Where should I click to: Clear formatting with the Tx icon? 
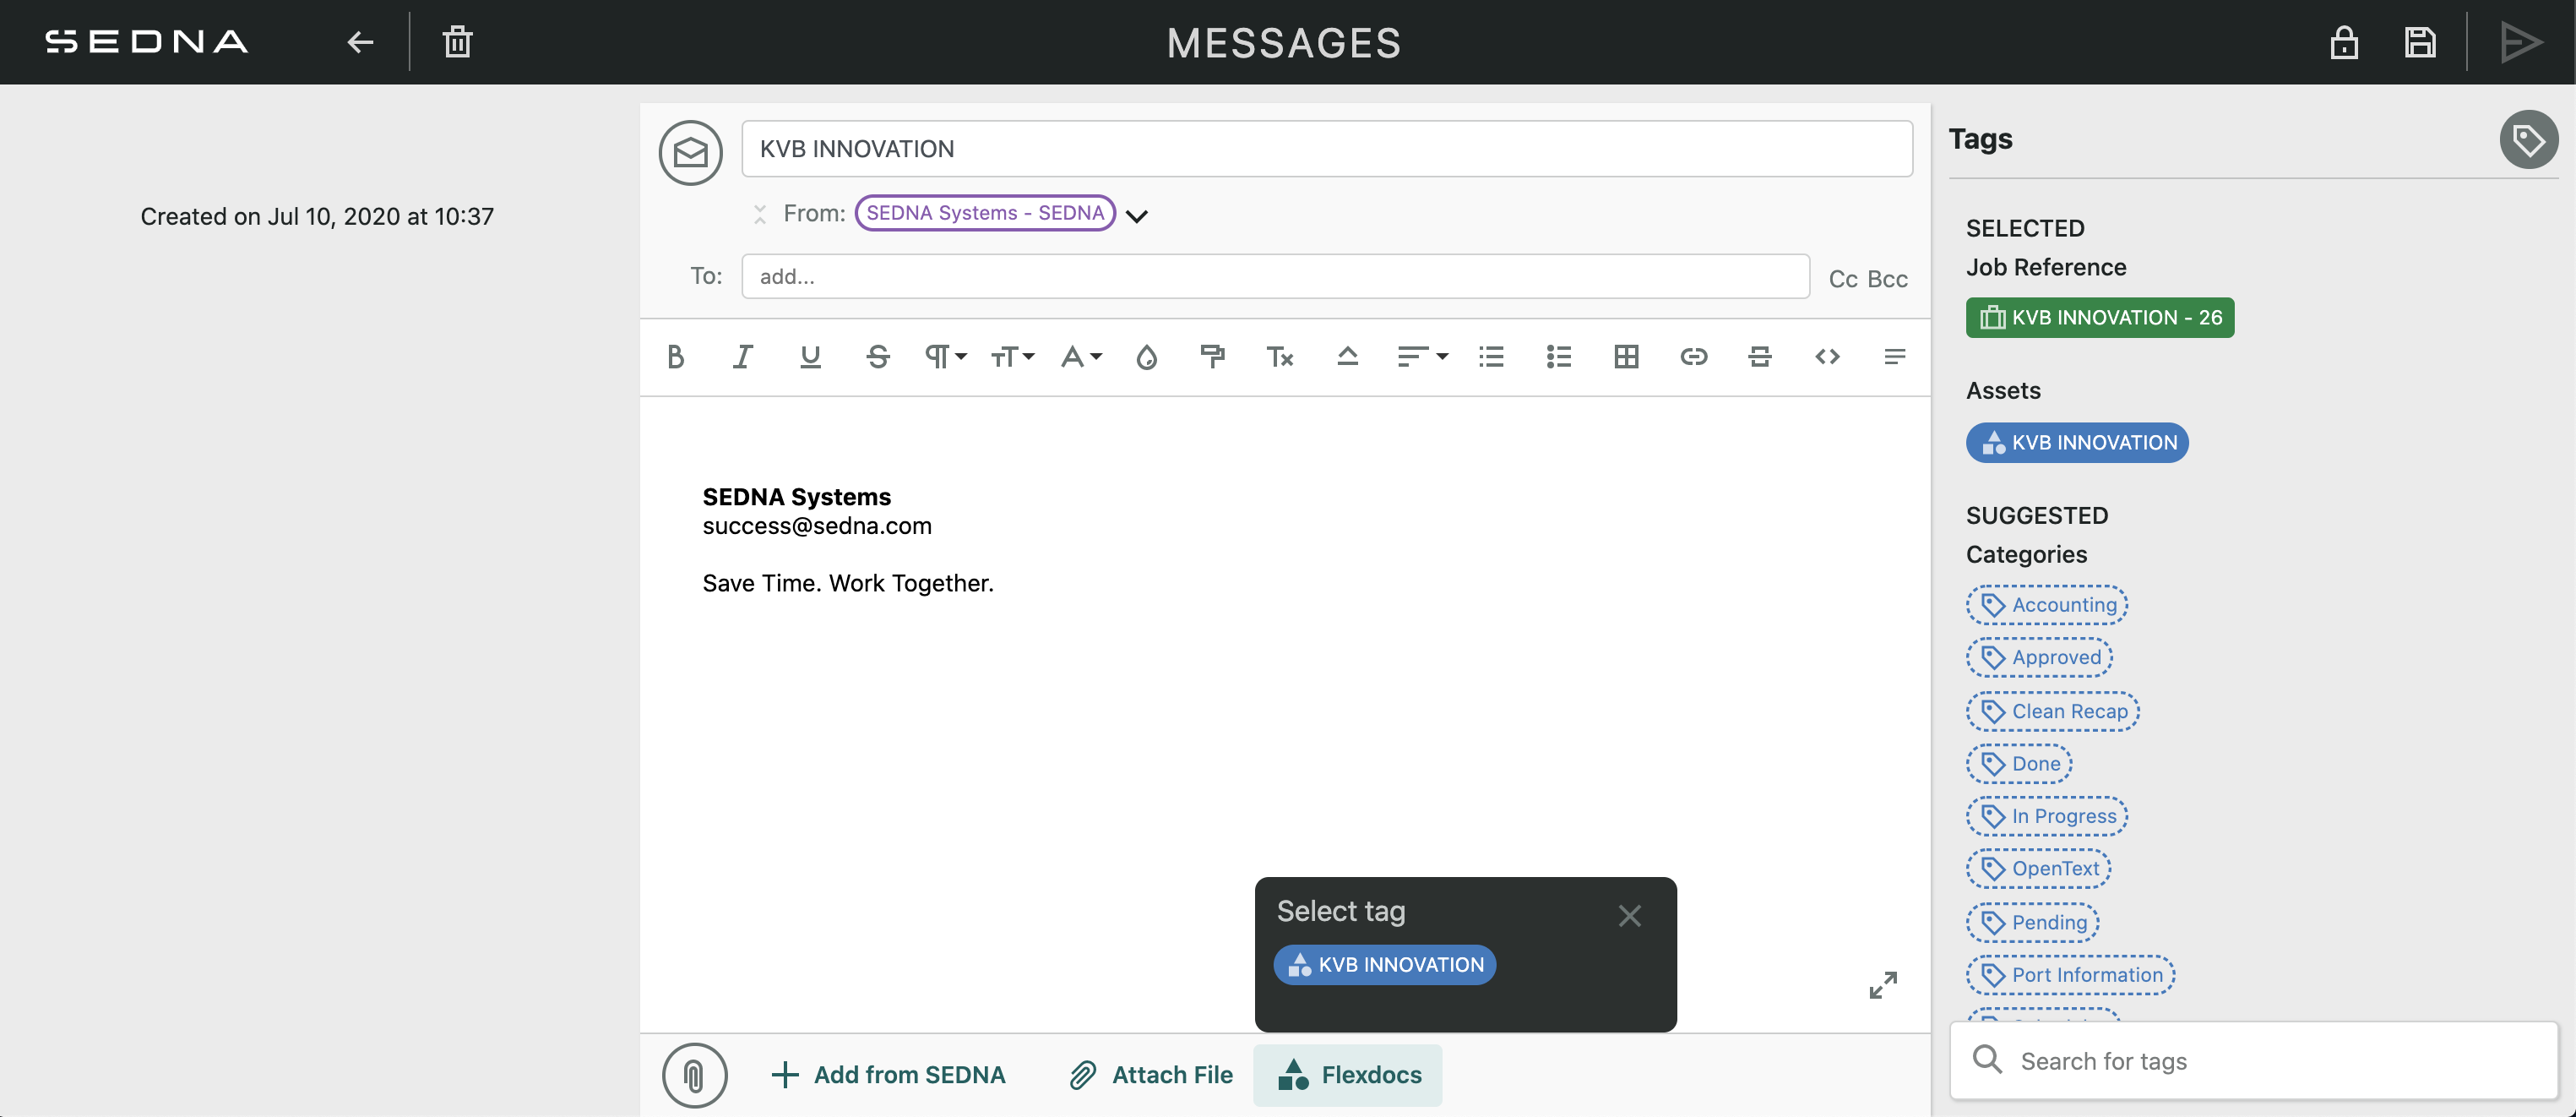1280,357
